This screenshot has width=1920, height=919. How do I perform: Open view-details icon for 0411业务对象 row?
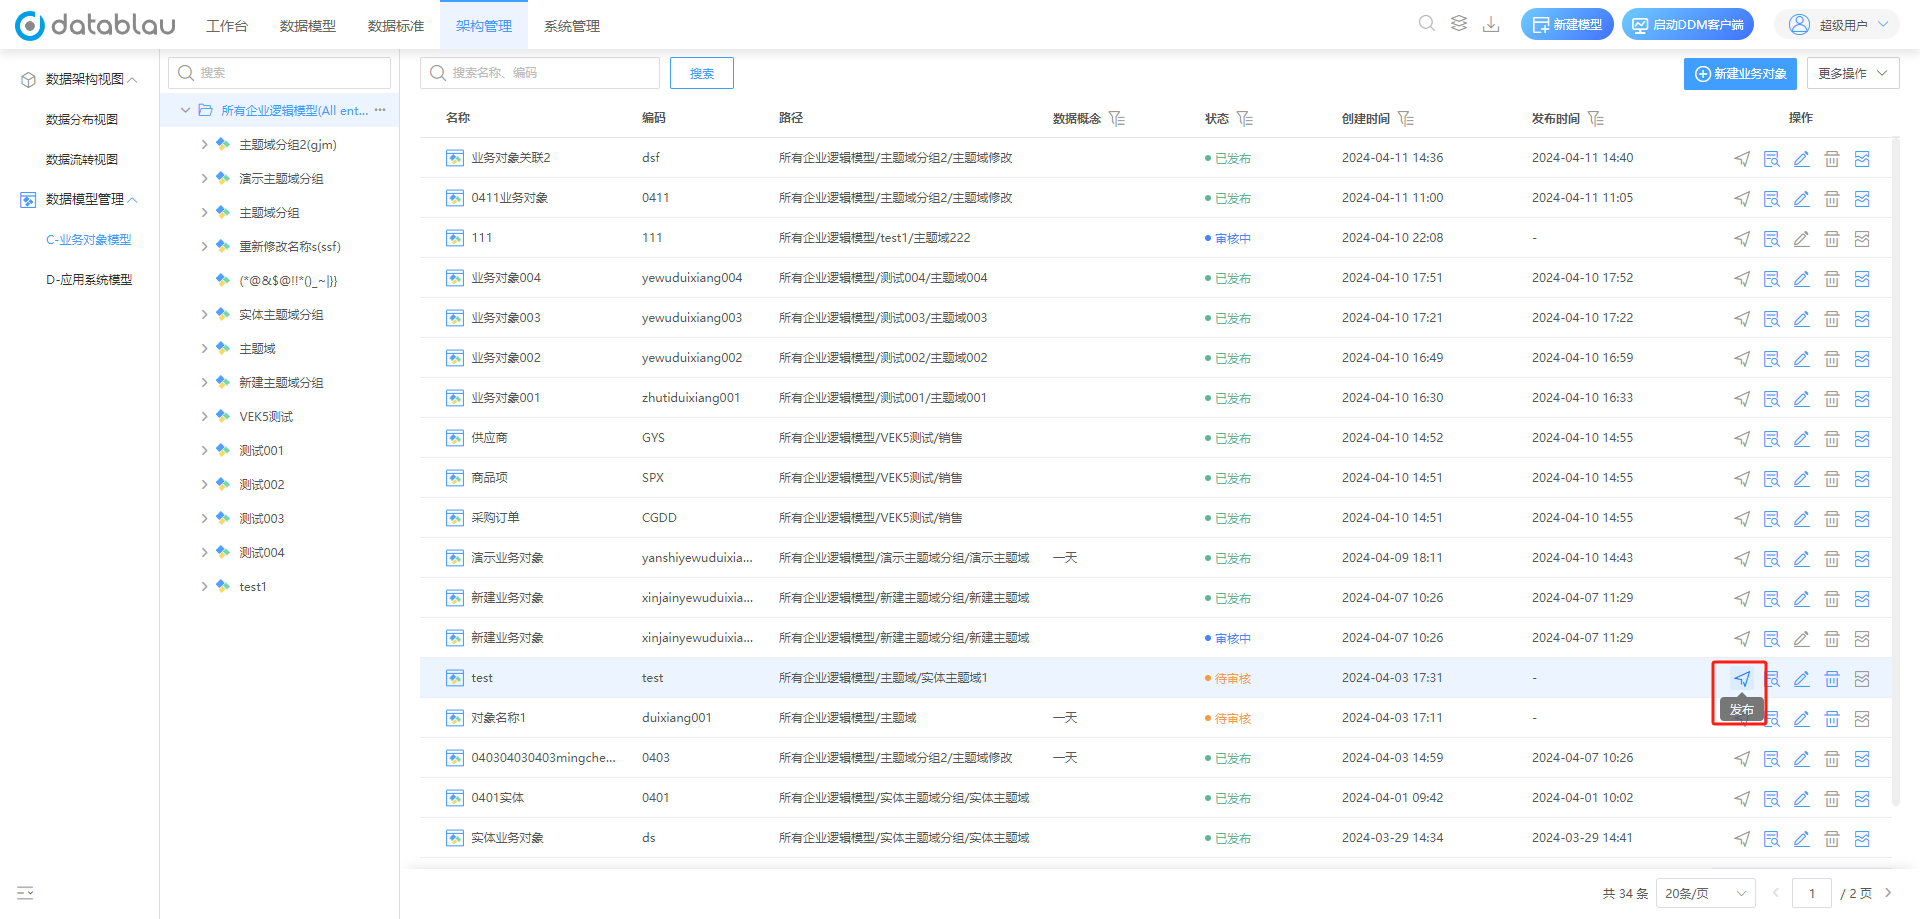(1772, 199)
